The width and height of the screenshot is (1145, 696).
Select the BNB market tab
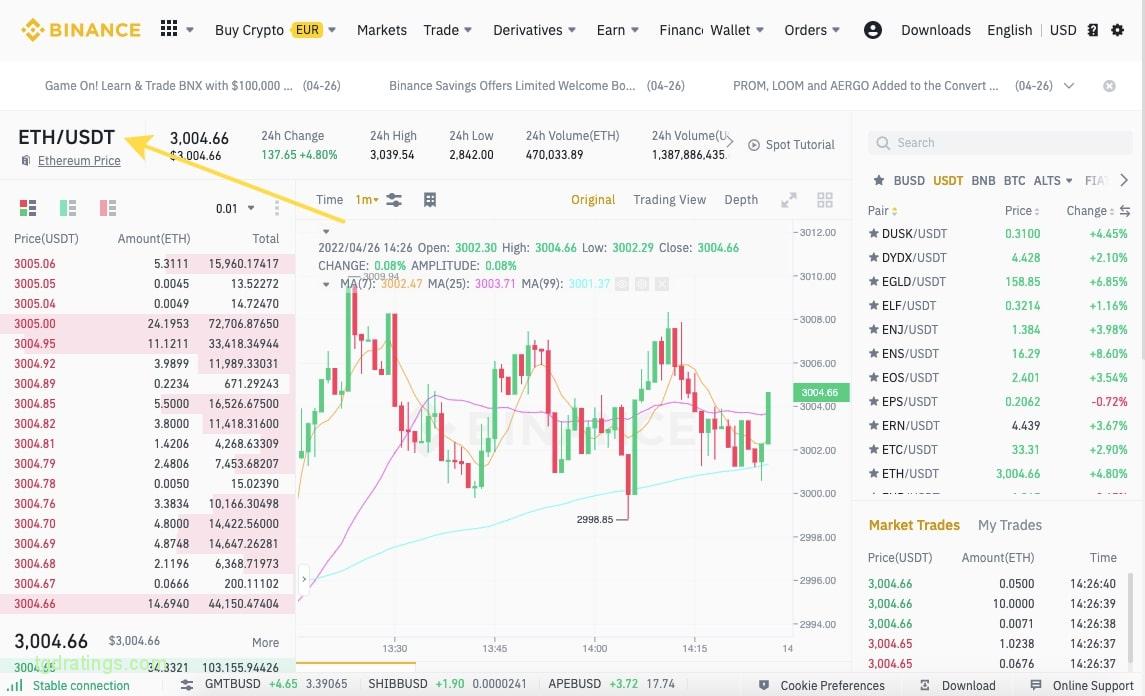[983, 180]
